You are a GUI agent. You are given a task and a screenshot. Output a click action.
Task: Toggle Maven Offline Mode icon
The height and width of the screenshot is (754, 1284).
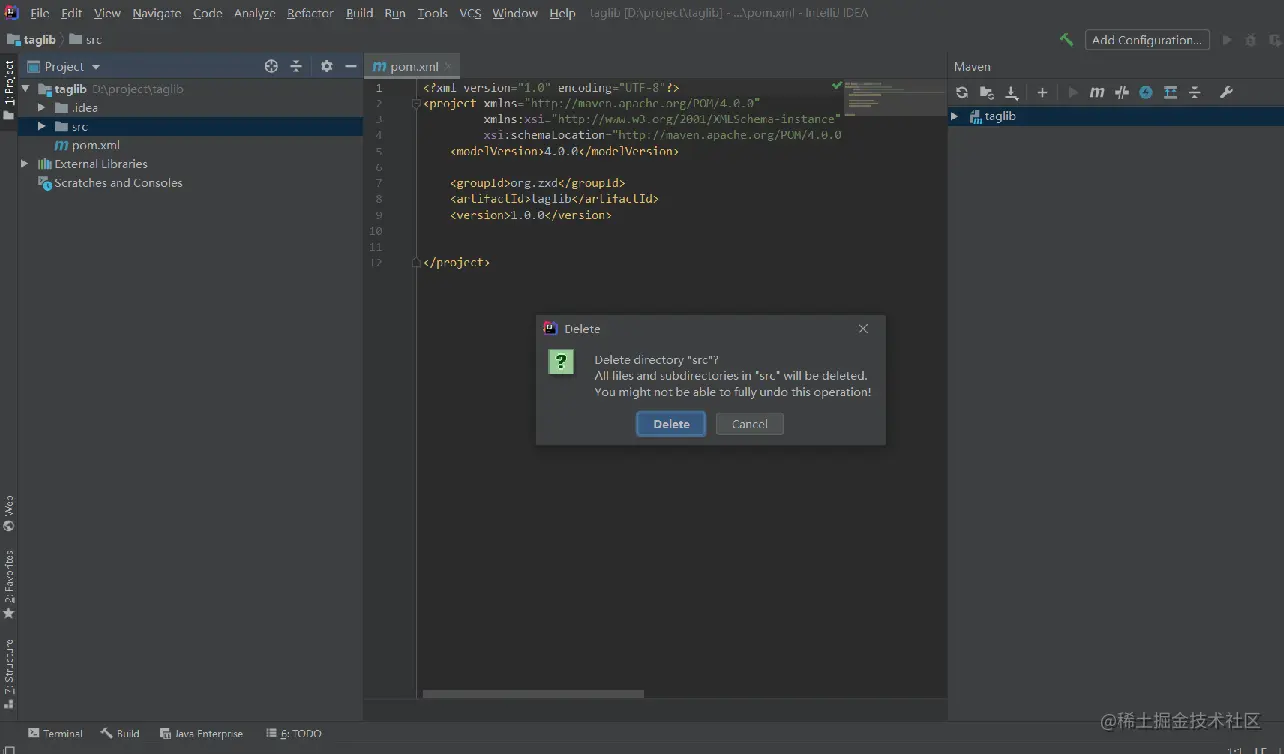1122,92
